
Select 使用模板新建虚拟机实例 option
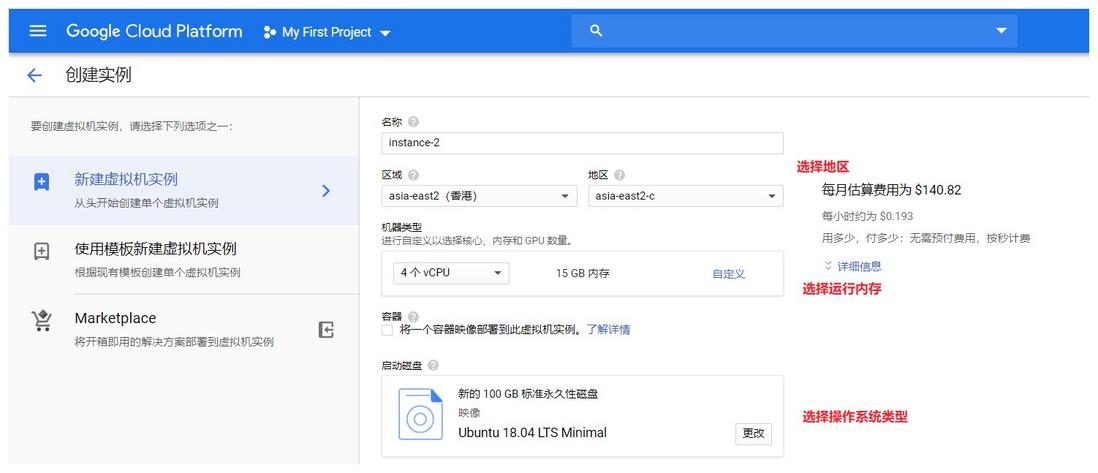183,259
